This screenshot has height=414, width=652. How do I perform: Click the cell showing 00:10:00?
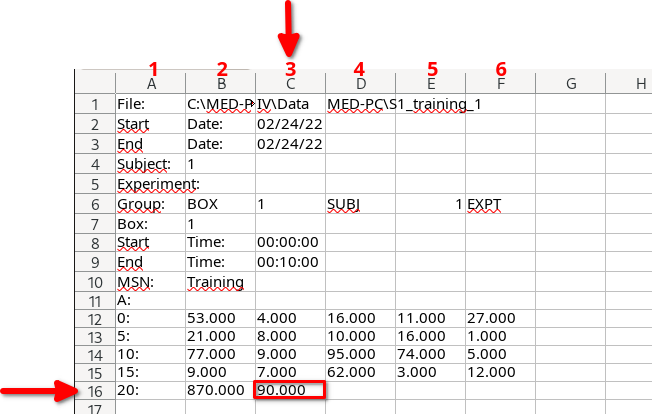coord(290,262)
